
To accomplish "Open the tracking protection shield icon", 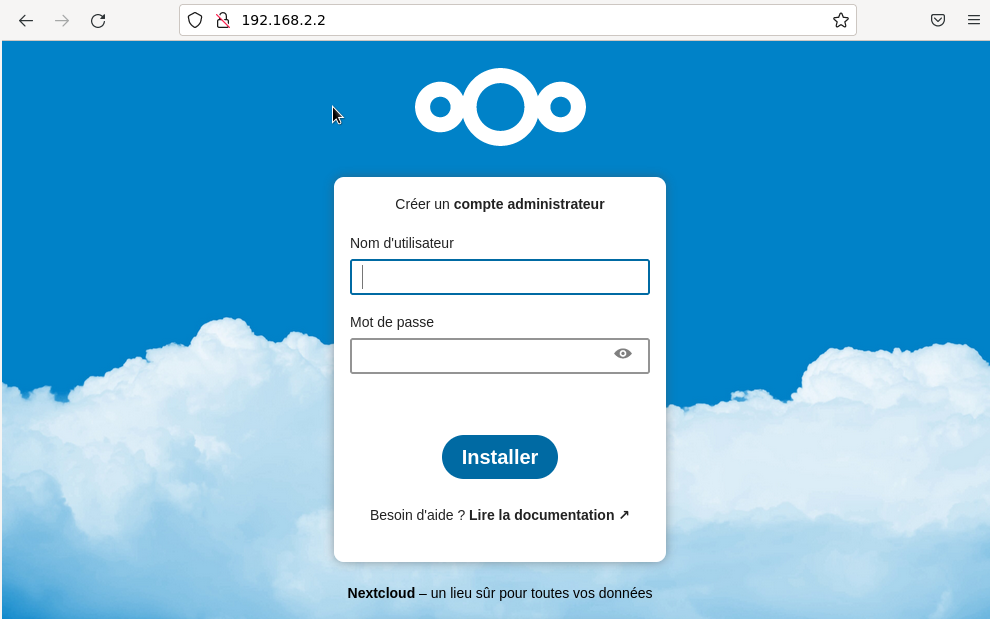I will (195, 20).
